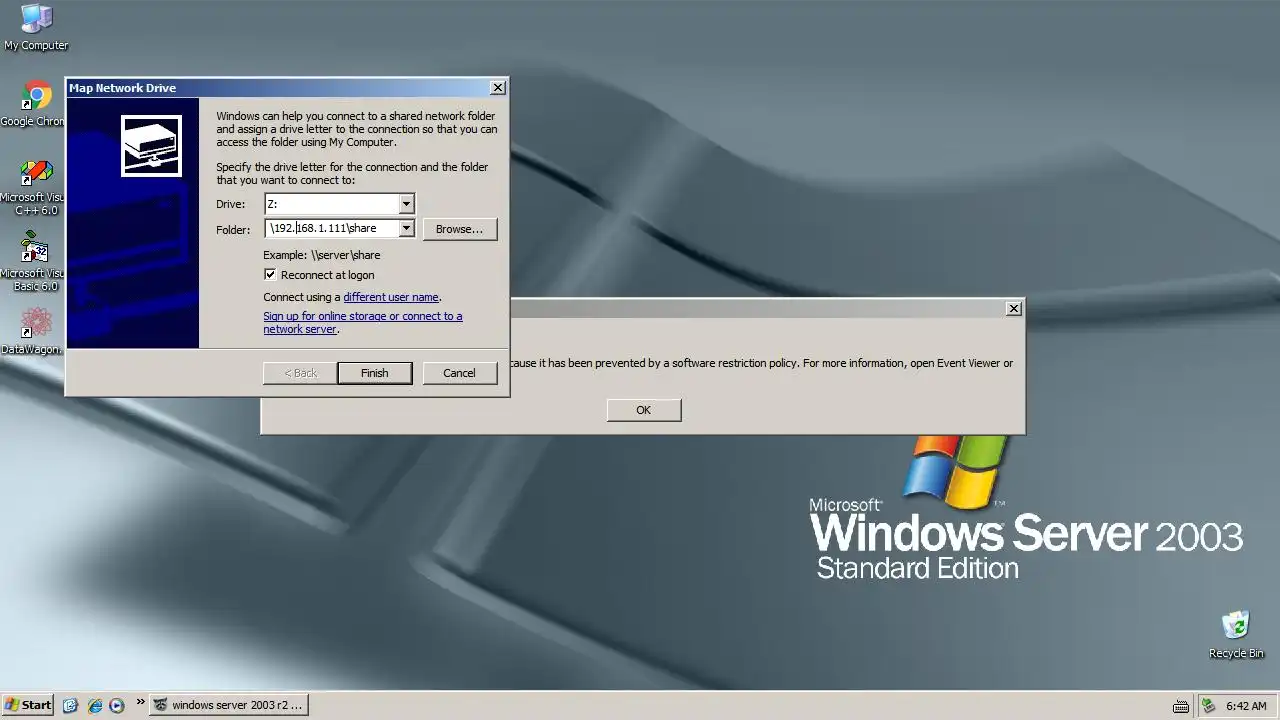Viewport: 1280px width, 720px height.
Task: Close the software restriction error dialog
Action: point(1014,308)
